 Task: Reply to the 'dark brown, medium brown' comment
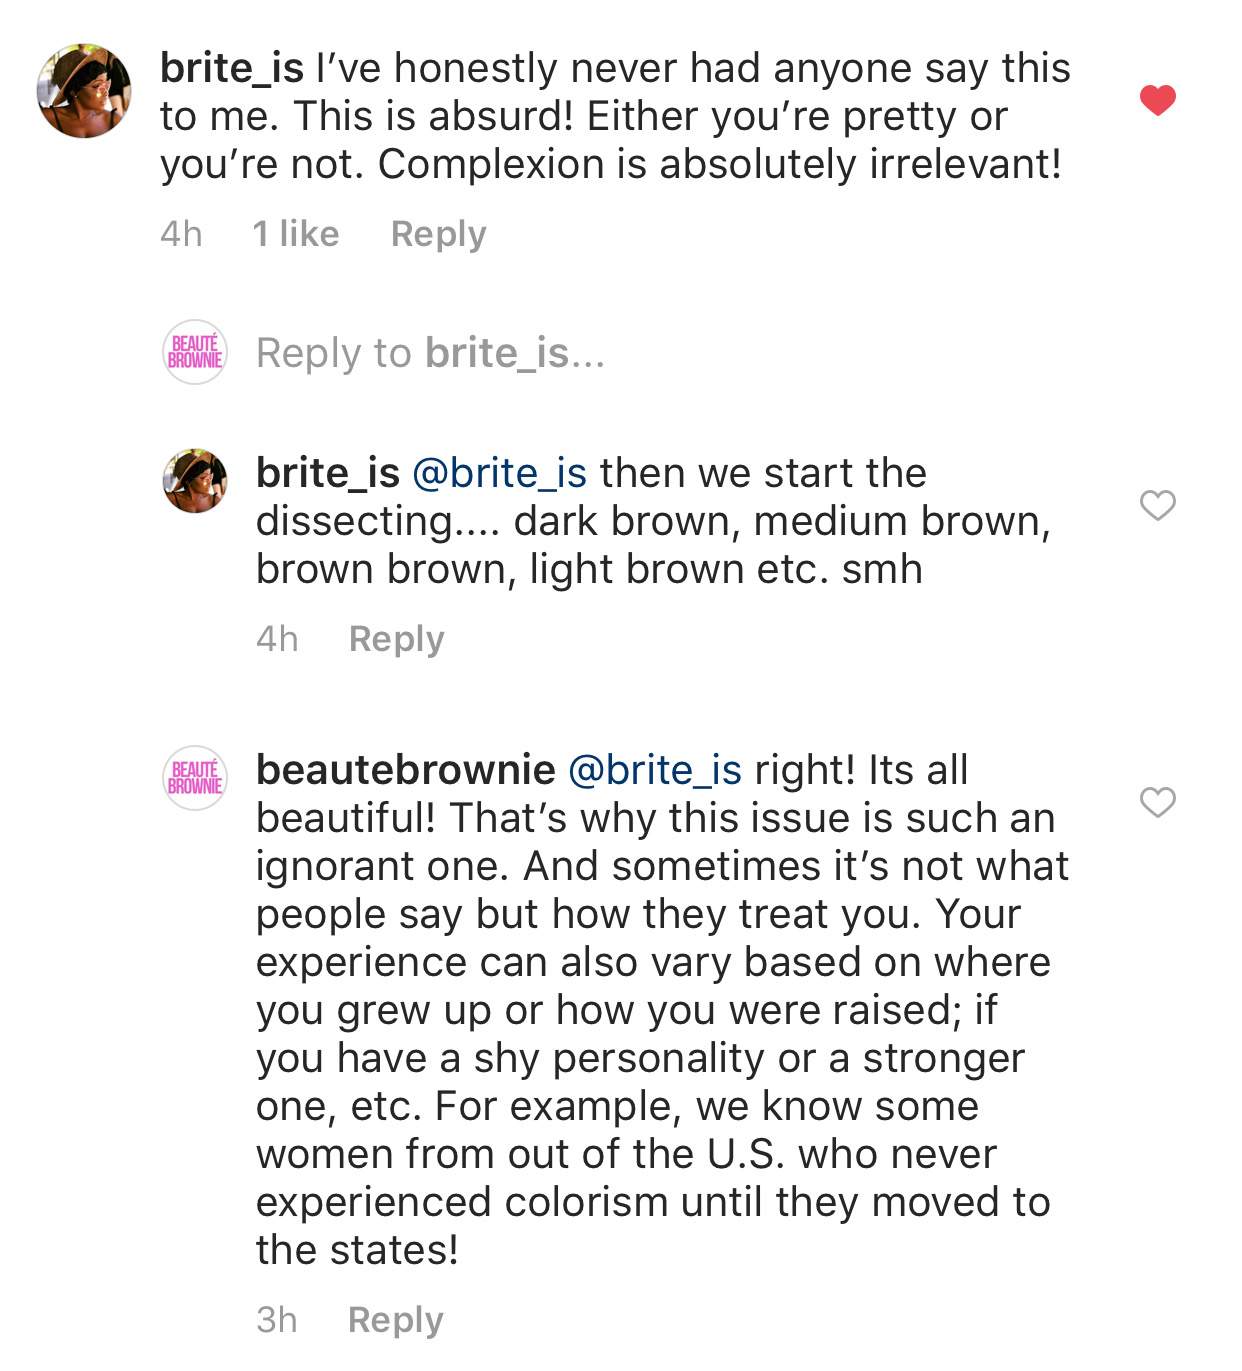point(396,639)
